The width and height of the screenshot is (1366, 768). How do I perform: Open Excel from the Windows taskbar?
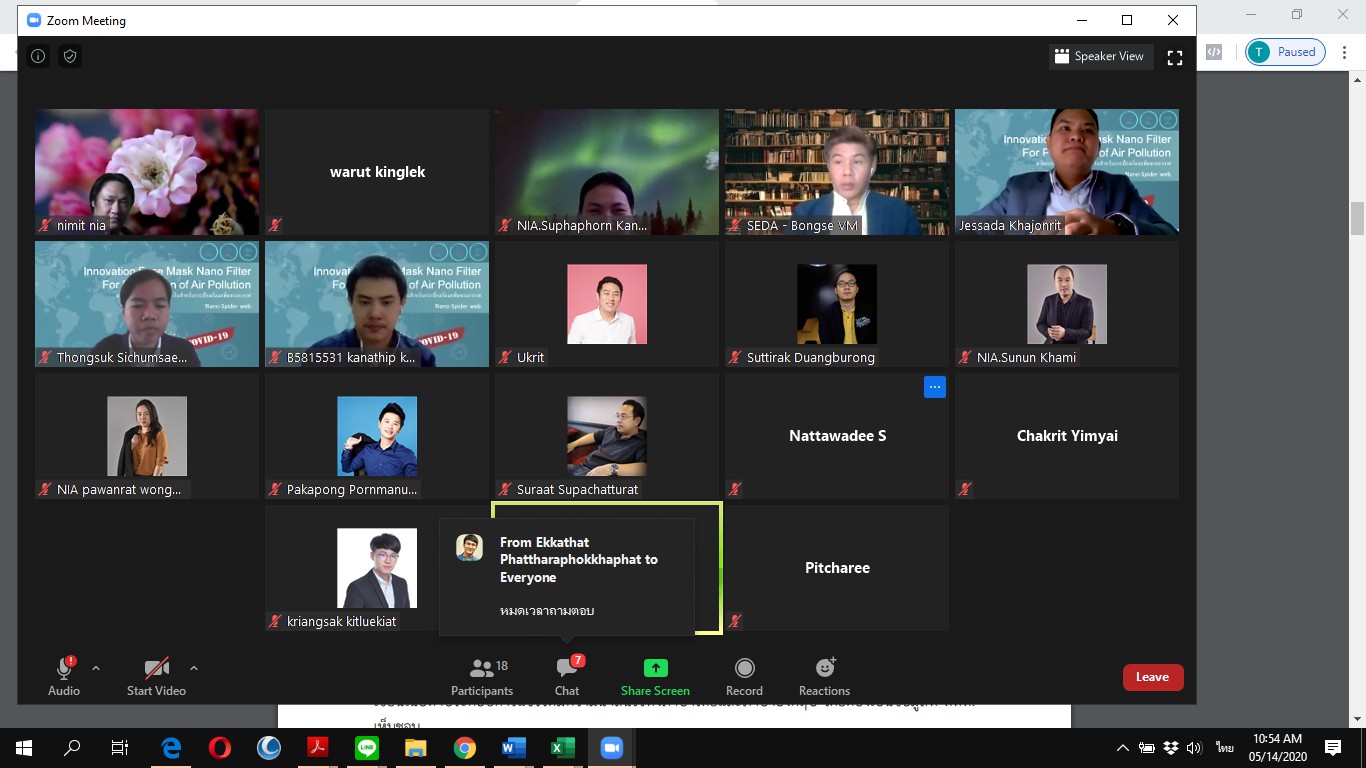tap(561, 748)
